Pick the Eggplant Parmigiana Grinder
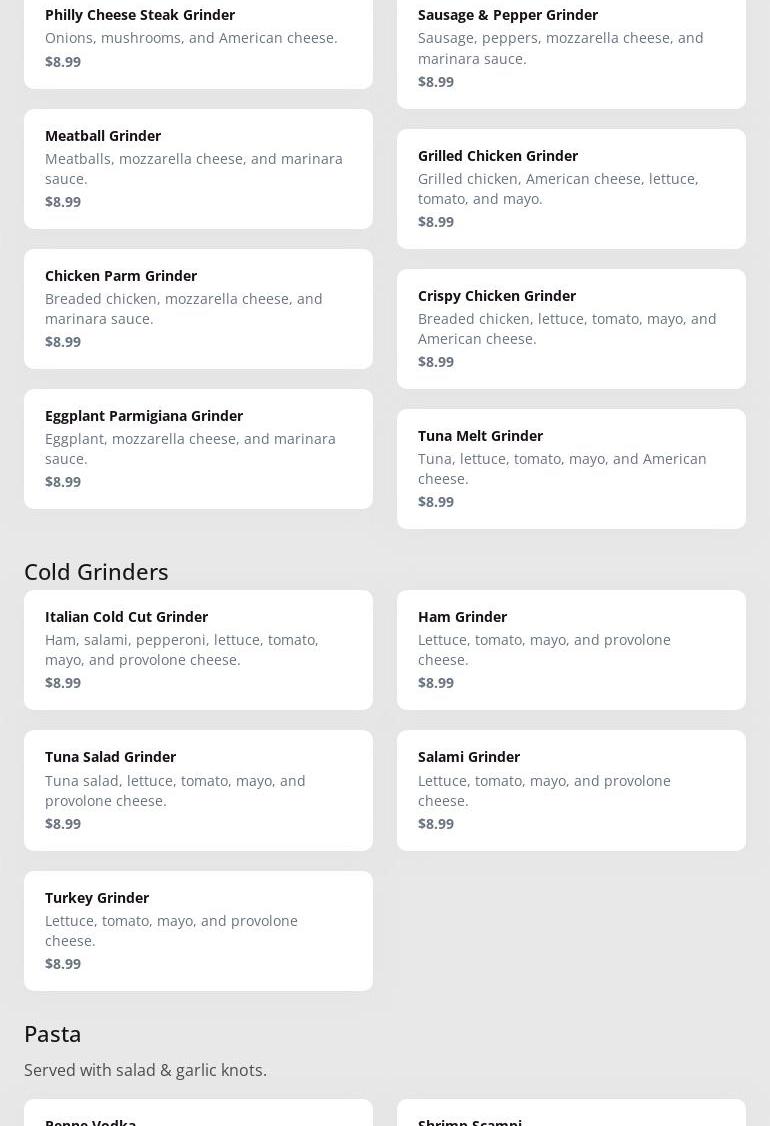The image size is (770, 1126). [x=198, y=449]
